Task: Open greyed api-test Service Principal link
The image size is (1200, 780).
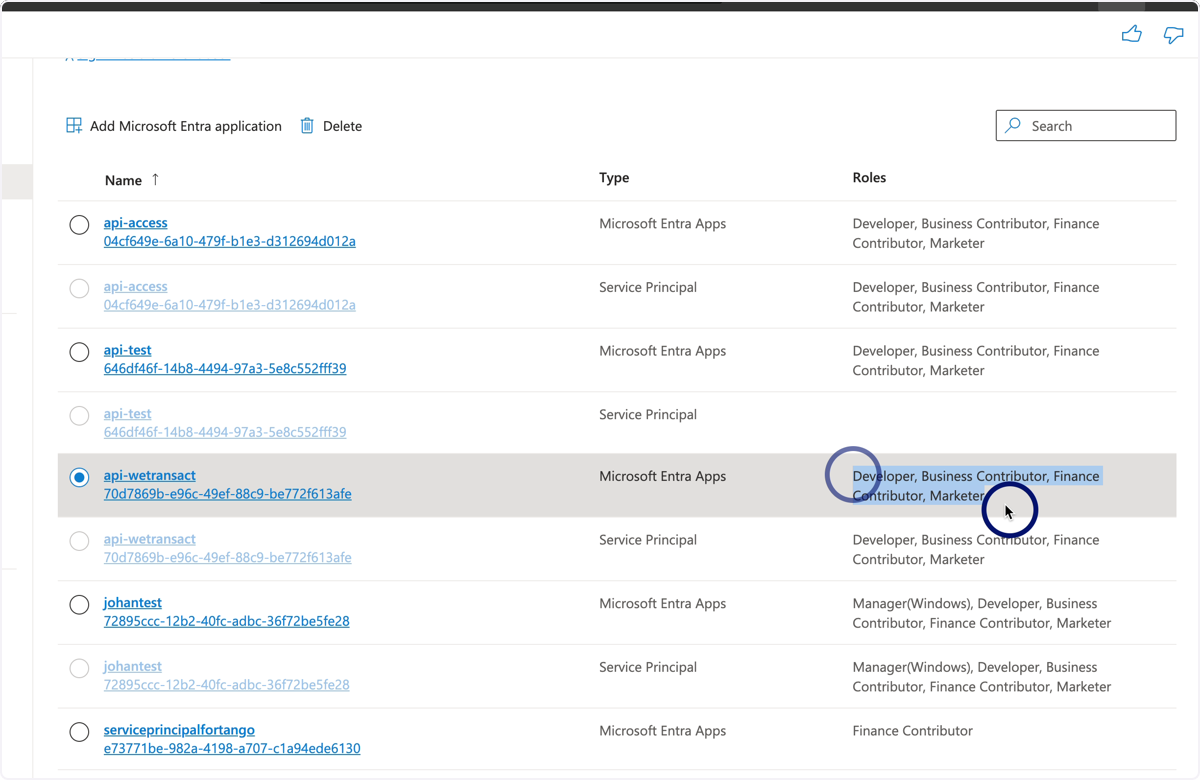Action: pos(128,414)
